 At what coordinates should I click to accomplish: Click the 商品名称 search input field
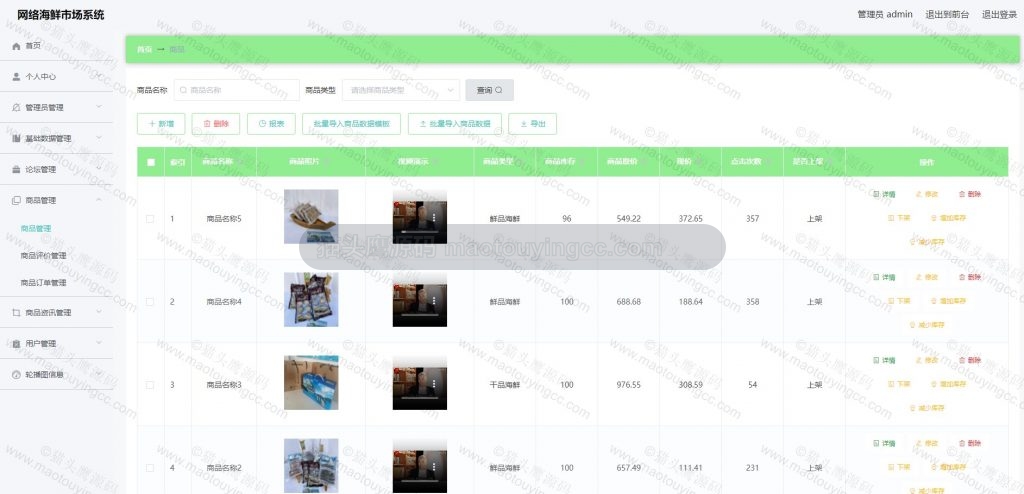[236, 90]
